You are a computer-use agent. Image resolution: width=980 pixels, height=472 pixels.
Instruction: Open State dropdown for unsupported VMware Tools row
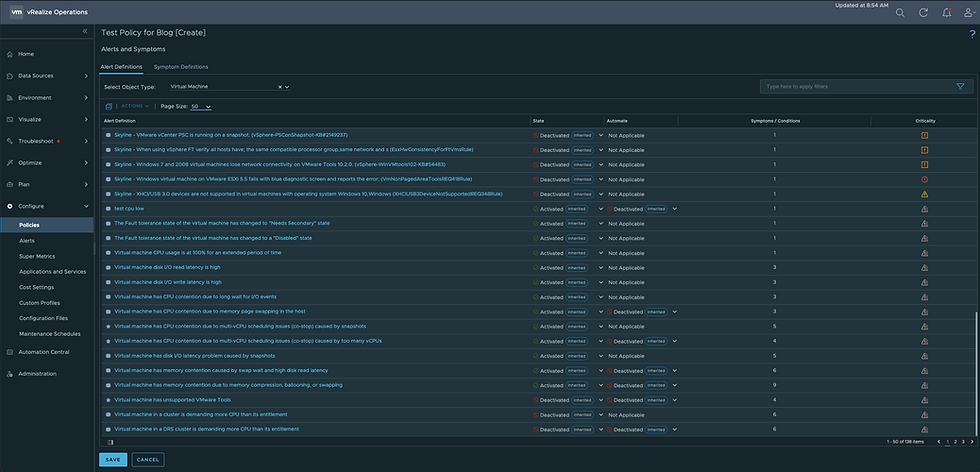601,400
